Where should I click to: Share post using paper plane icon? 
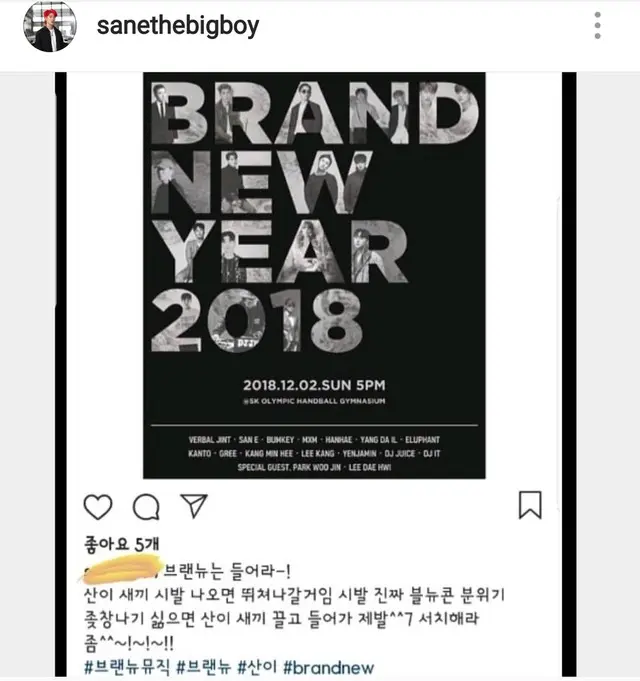click(x=194, y=506)
